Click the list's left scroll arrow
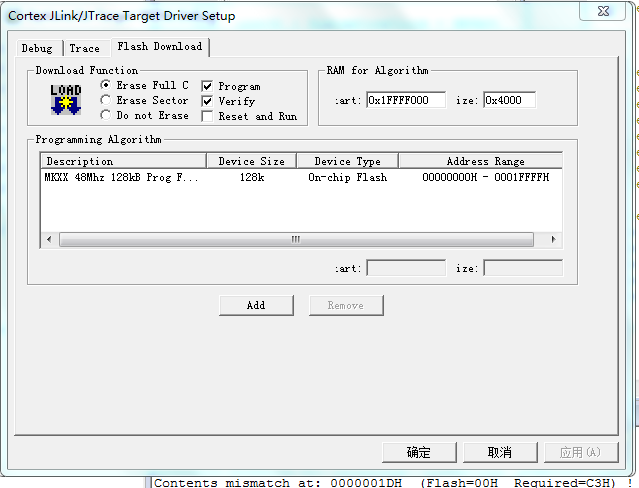 pyautogui.click(x=49, y=239)
